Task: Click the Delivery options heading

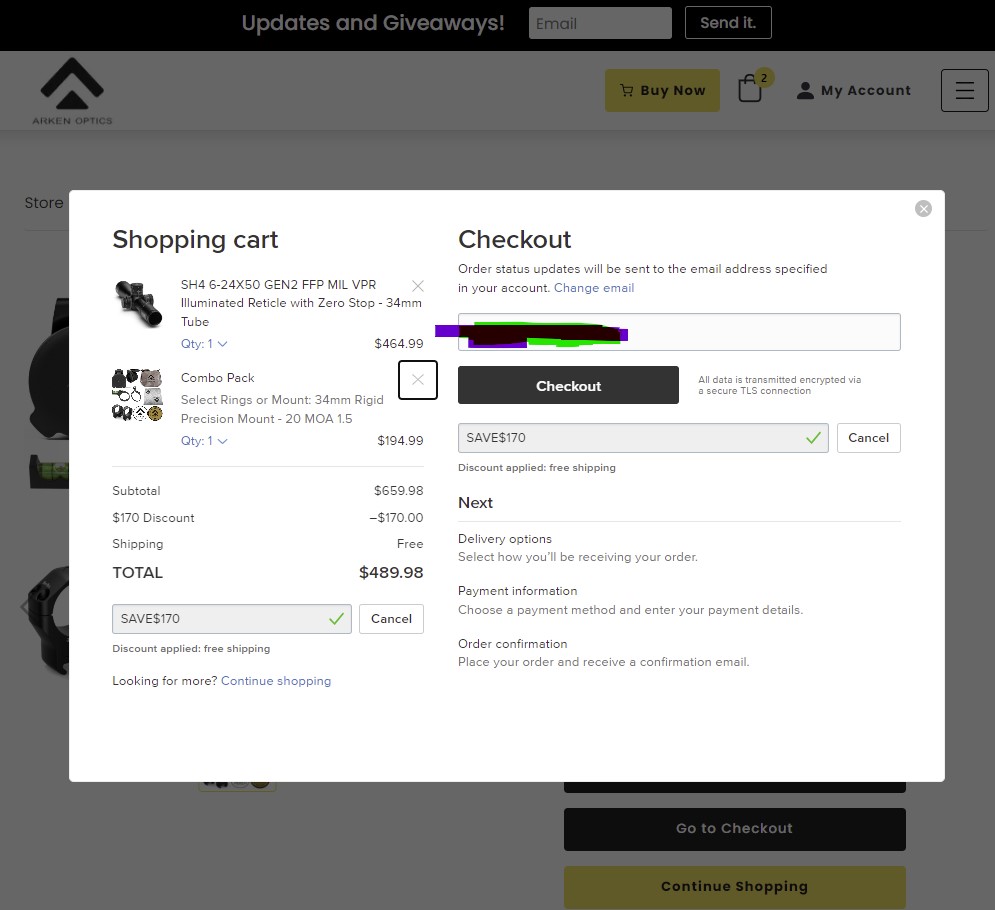Action: [x=504, y=539]
